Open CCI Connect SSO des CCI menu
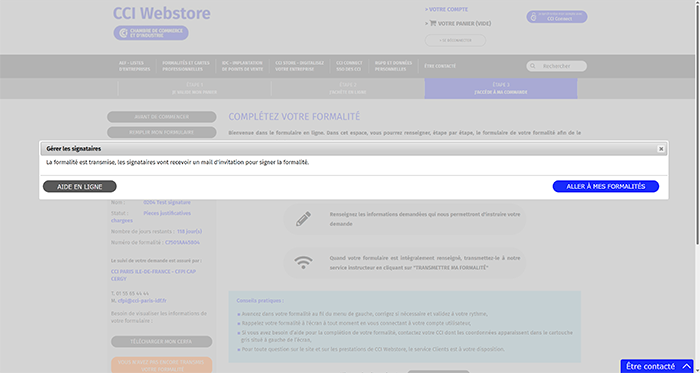Viewport: 700px width, 373px height. (x=349, y=66)
